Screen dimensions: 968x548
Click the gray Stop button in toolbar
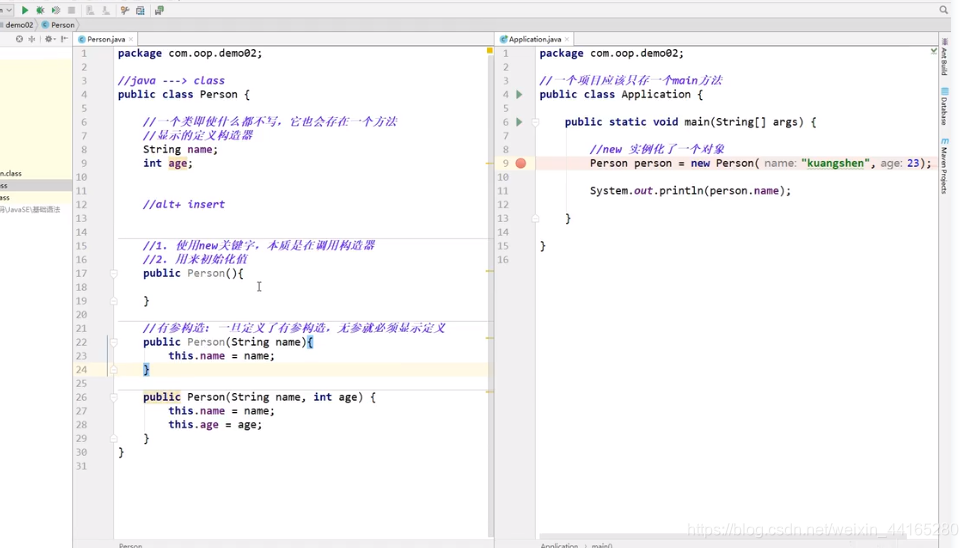(72, 10)
